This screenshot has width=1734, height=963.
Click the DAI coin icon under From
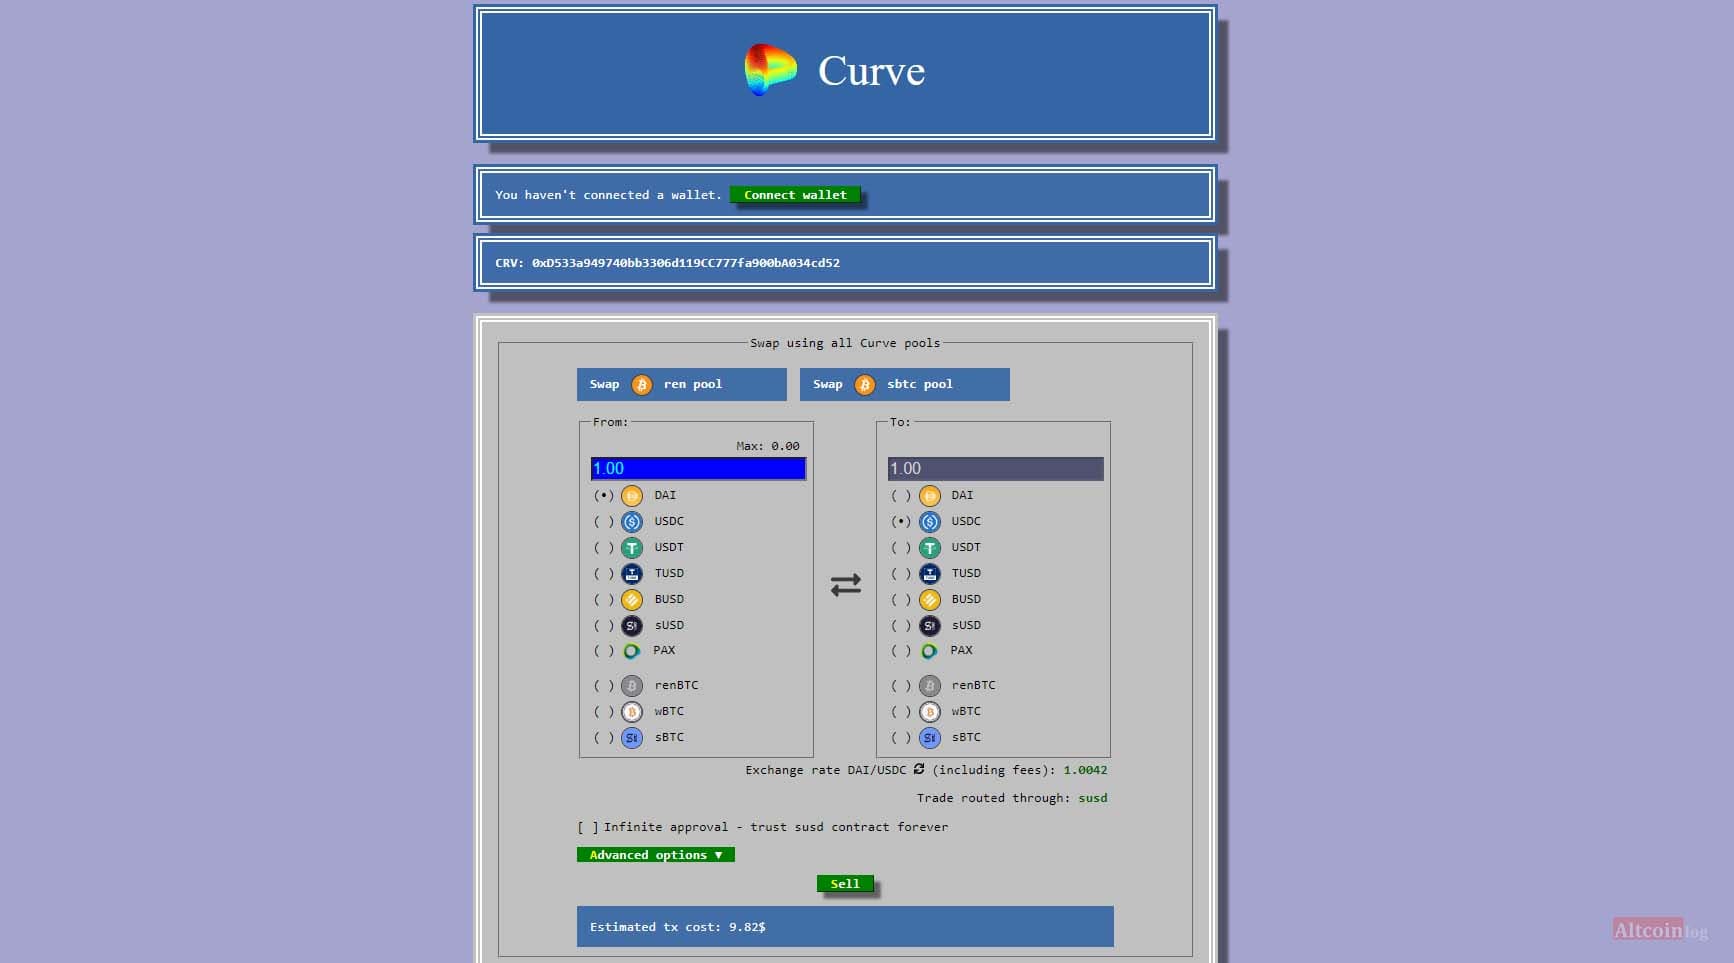click(x=632, y=496)
